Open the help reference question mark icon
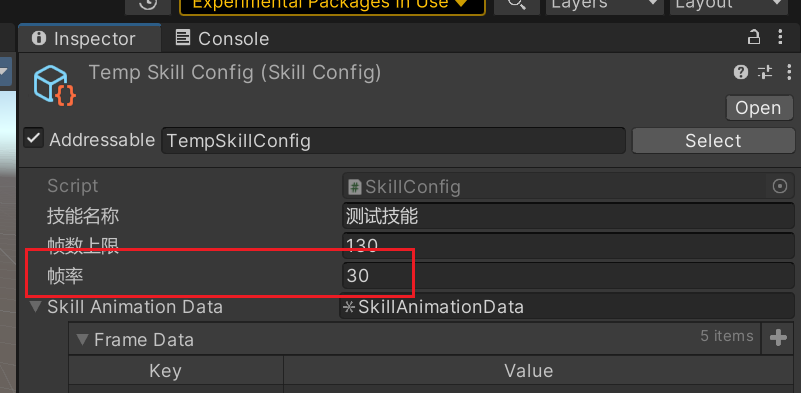 (x=741, y=73)
